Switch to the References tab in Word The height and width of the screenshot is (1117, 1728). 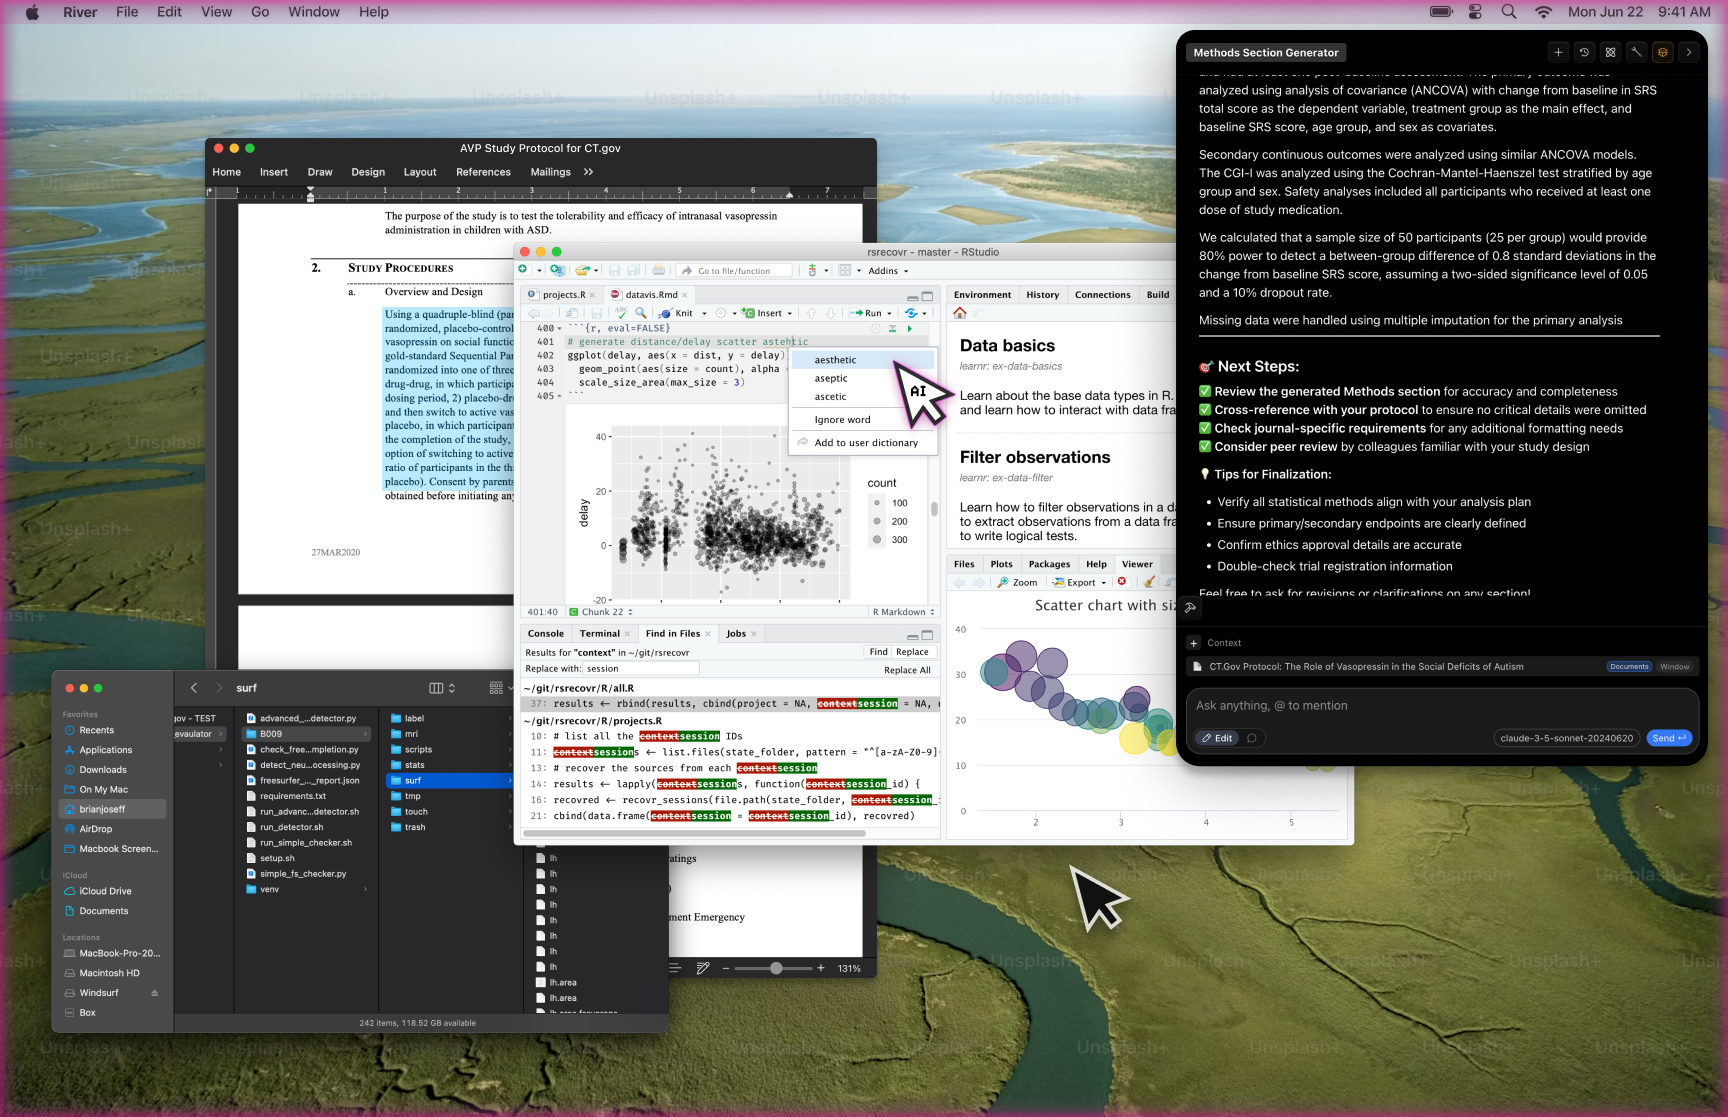click(483, 172)
